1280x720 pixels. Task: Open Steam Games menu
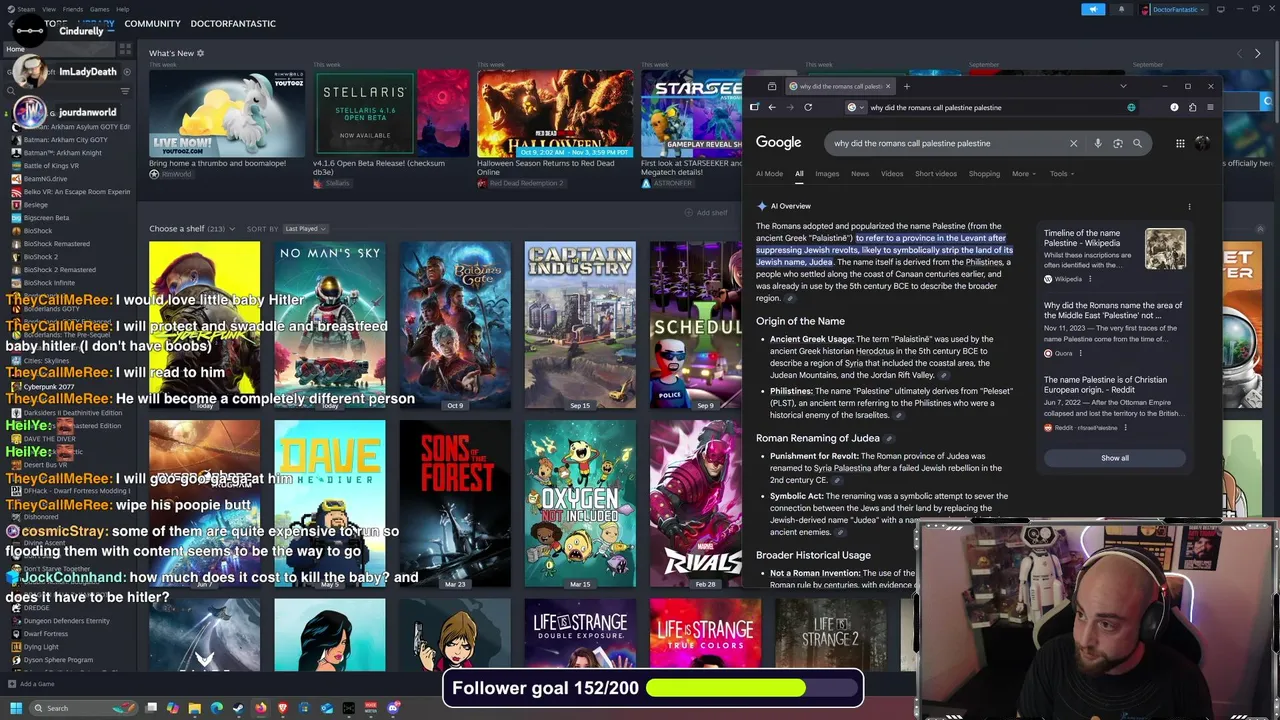[x=100, y=9]
